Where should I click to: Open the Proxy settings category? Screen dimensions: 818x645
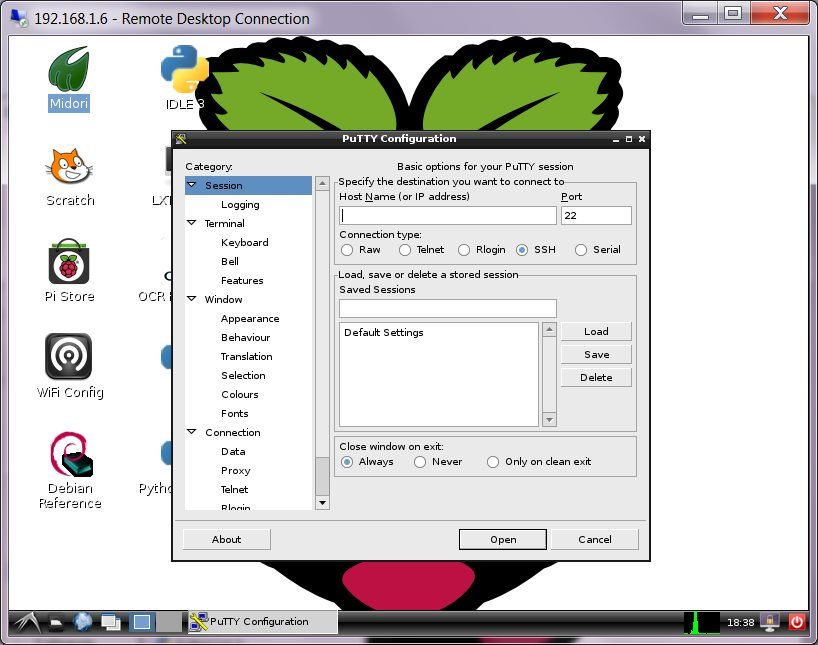pos(236,471)
